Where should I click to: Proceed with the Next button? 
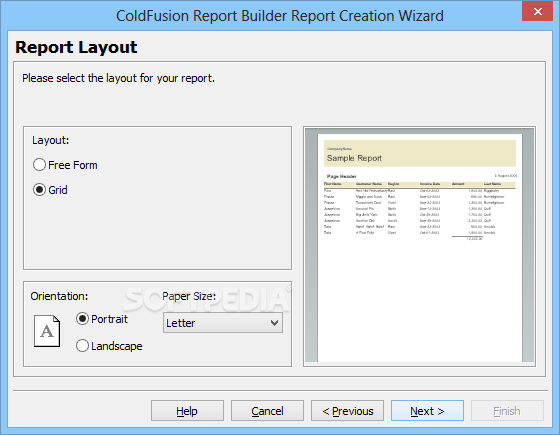[428, 411]
